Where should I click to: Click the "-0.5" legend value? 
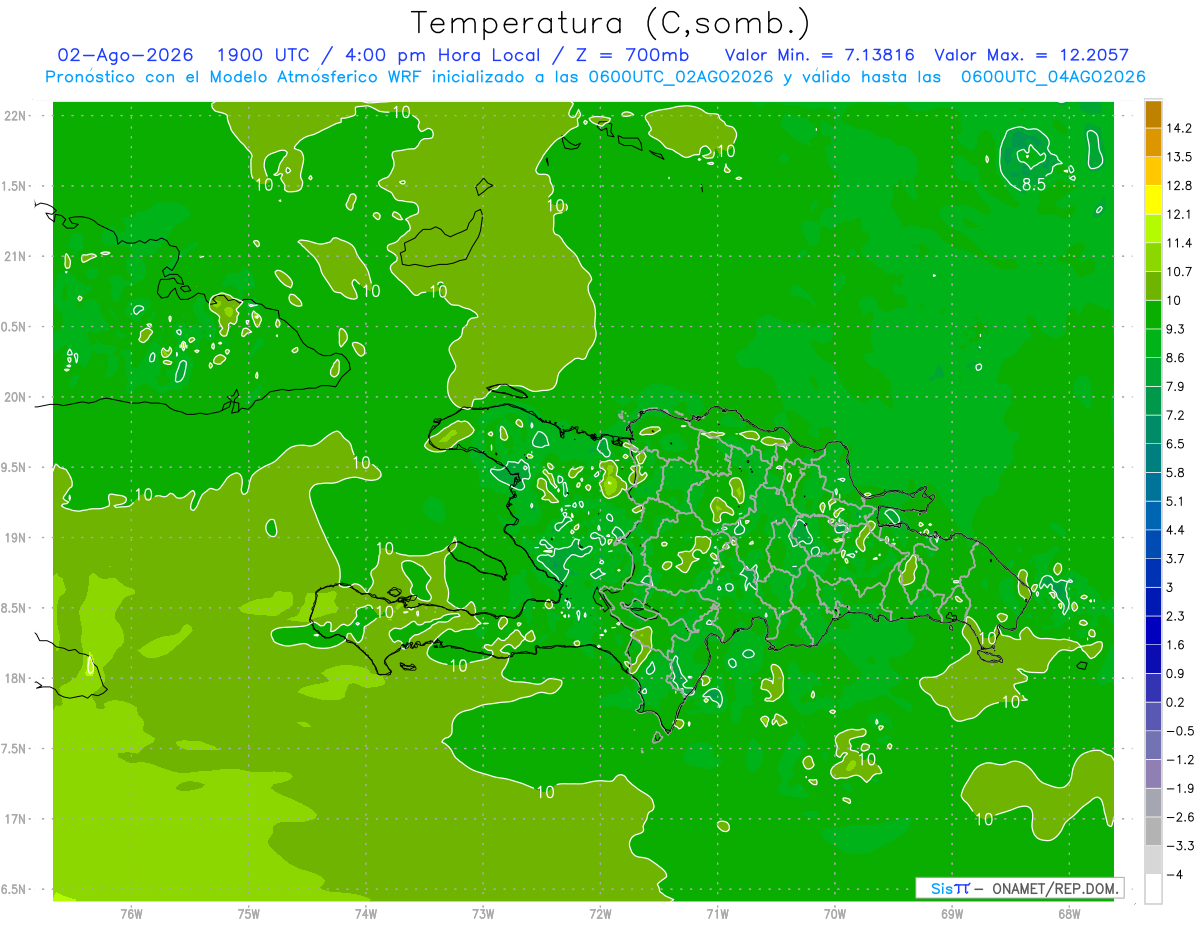pos(1179,731)
